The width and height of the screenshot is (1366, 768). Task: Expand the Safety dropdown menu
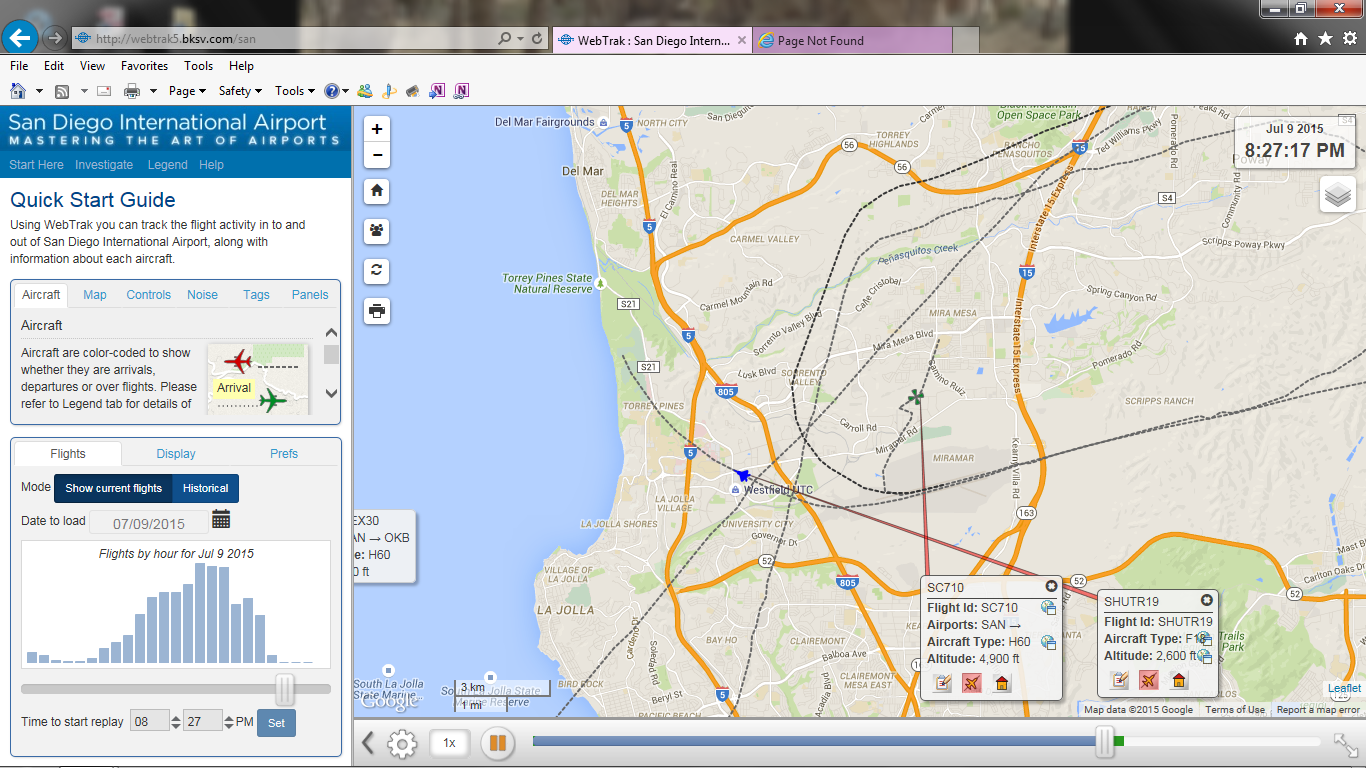pos(240,90)
